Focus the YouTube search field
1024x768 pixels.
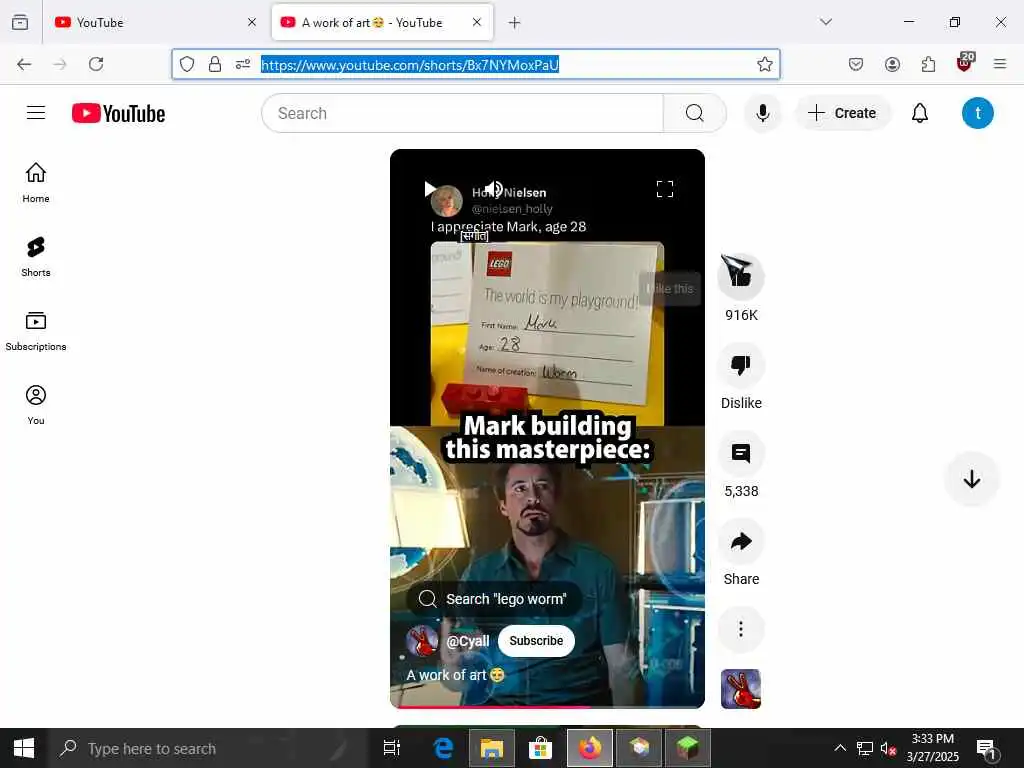click(462, 113)
